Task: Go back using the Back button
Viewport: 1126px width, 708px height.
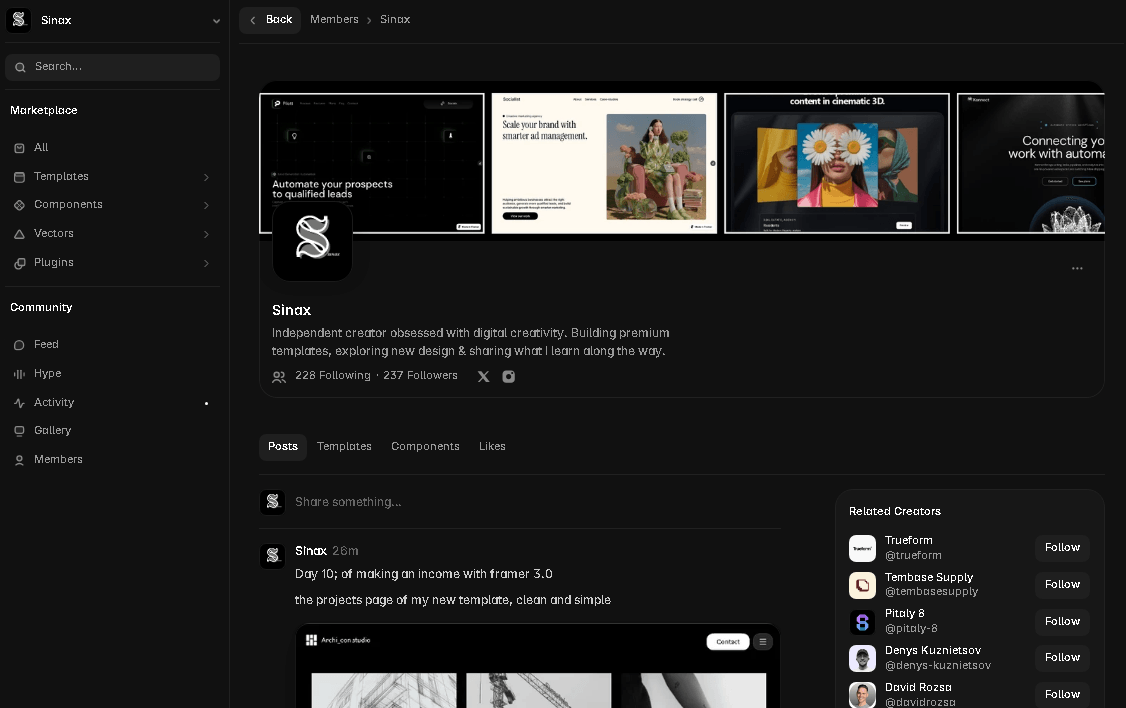Action: pos(270,20)
